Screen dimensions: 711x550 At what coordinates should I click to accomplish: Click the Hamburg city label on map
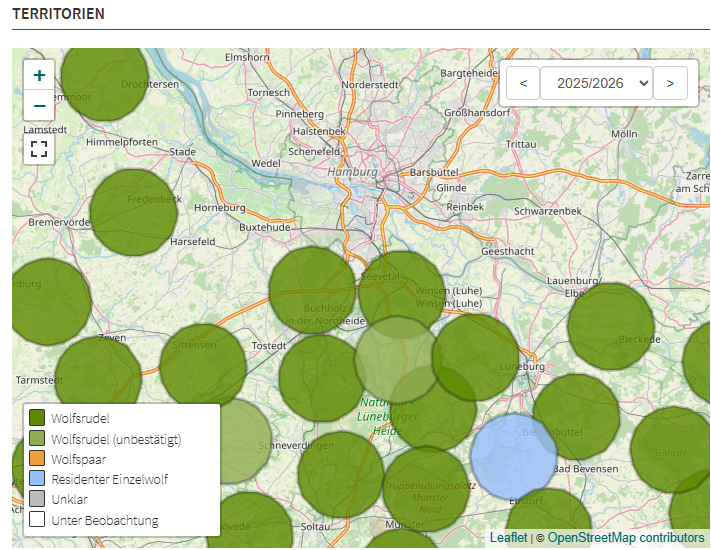click(x=352, y=172)
